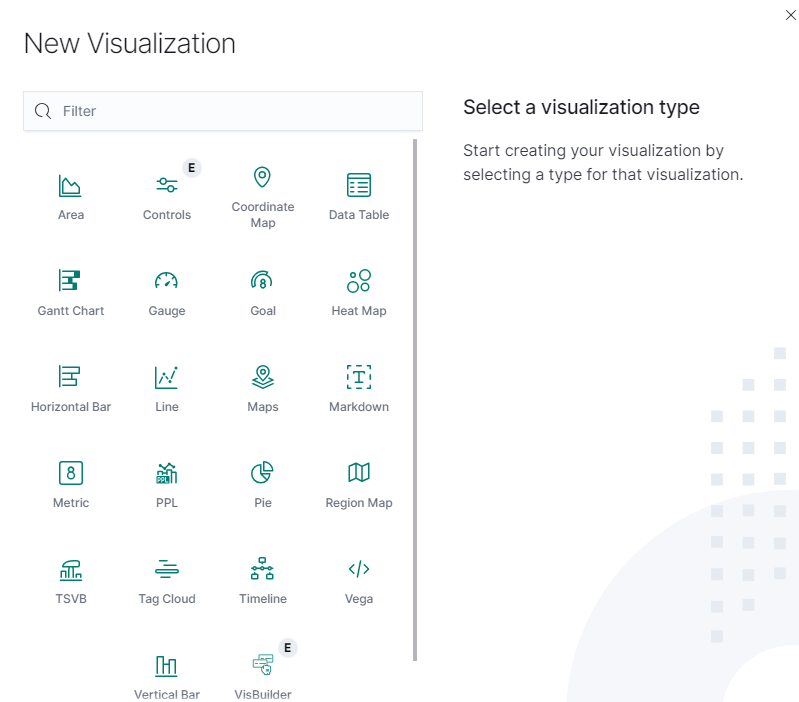Pick the Coordinate Map visualization
The width and height of the screenshot is (799, 702).
[262, 197]
